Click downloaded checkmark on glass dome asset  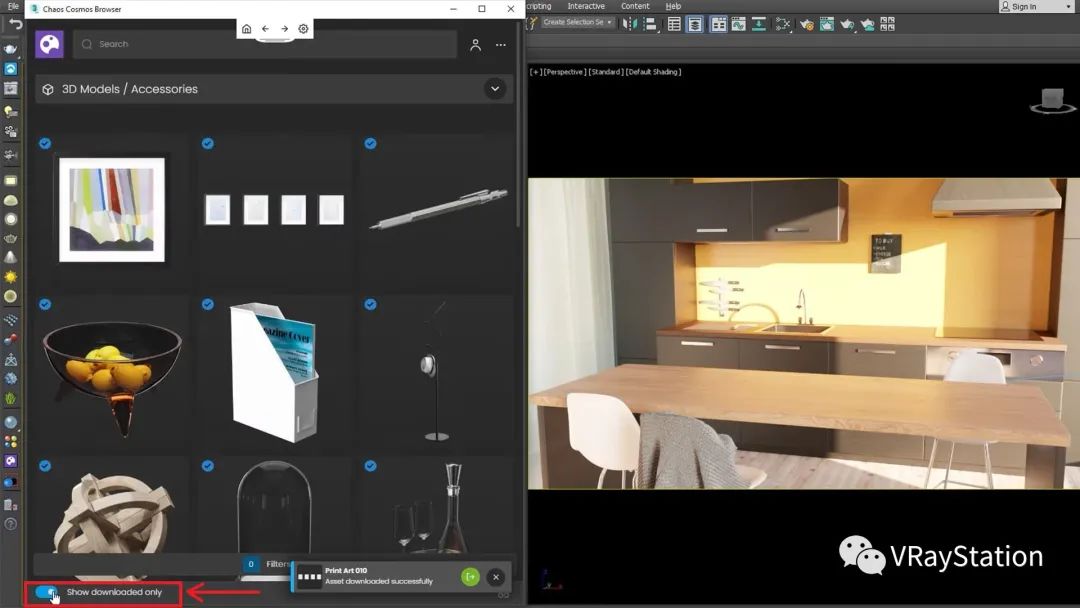click(207, 466)
